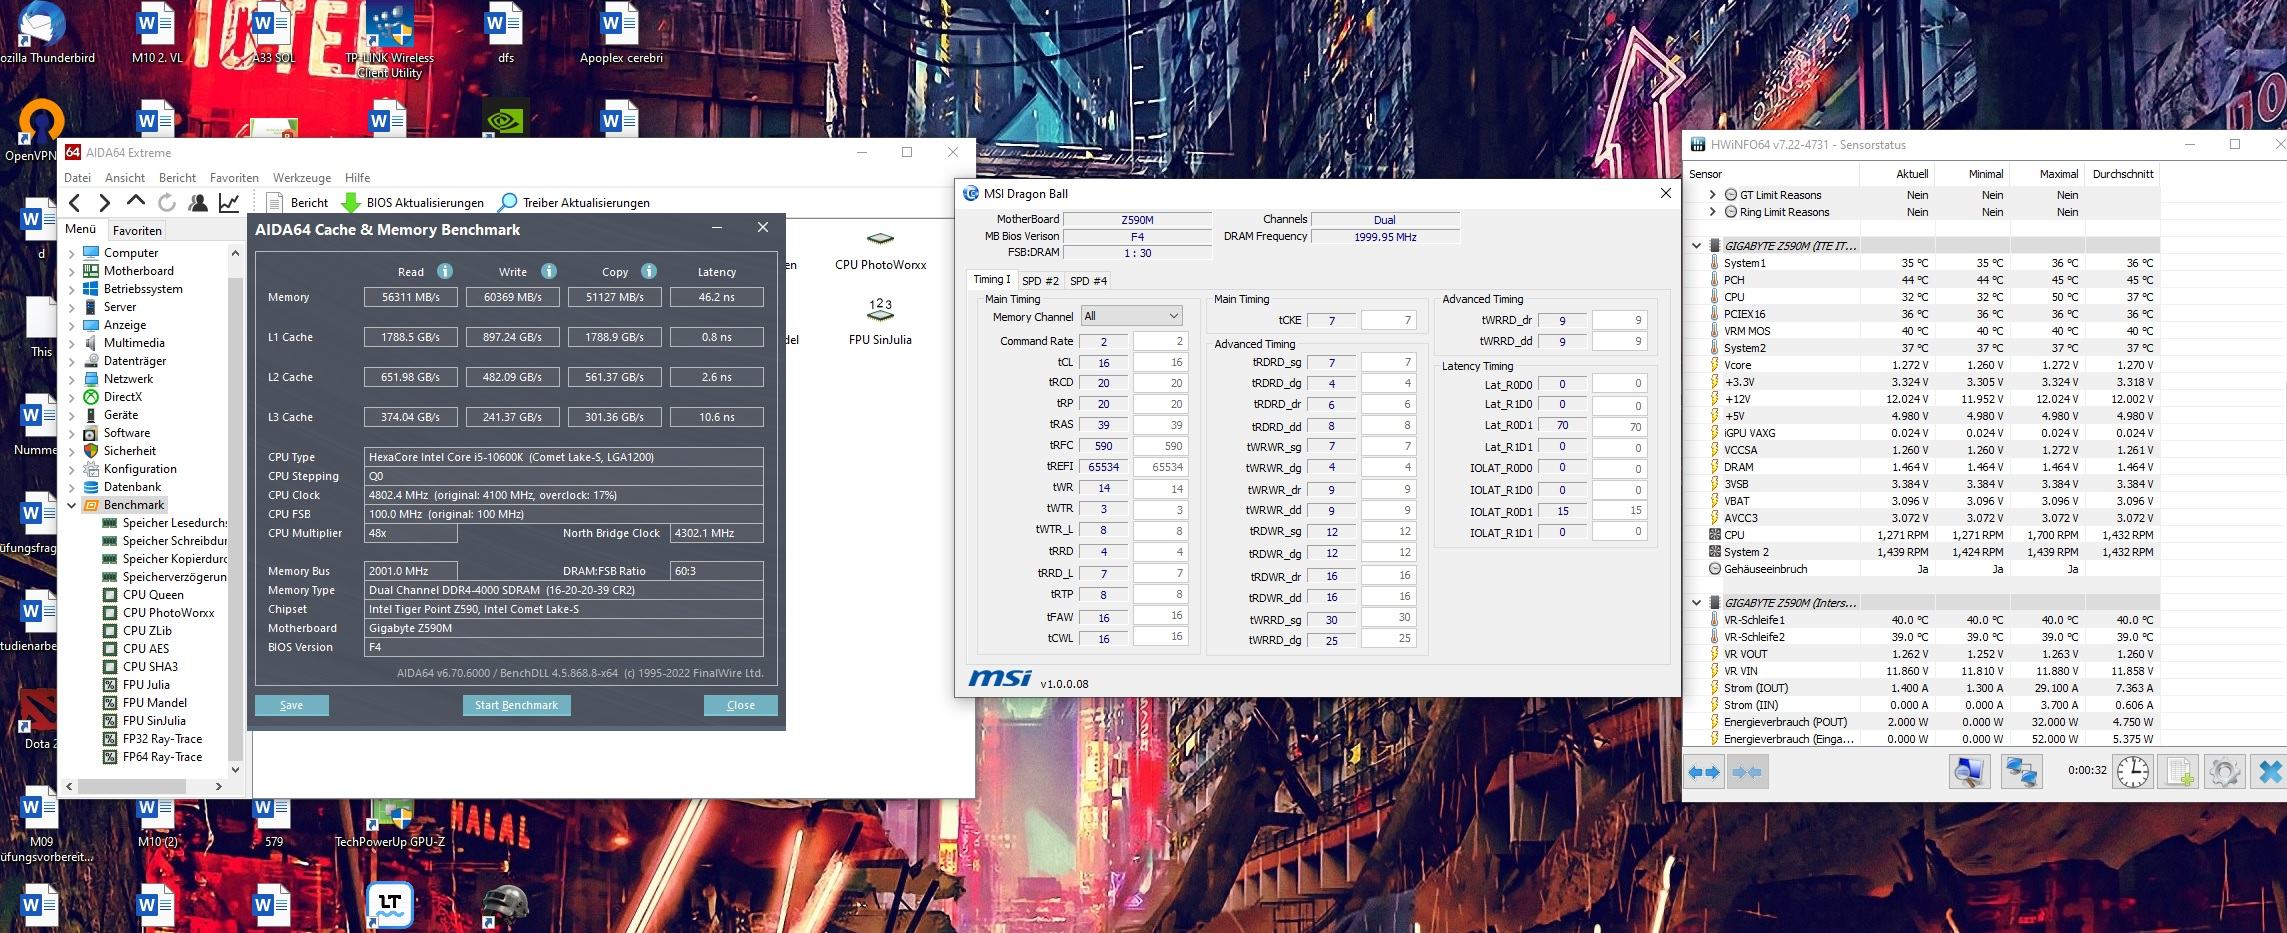Screen dimensions: 2287x933
Task: Switch to Favoriten tab in AIDA64 sidebar
Action: (136, 230)
